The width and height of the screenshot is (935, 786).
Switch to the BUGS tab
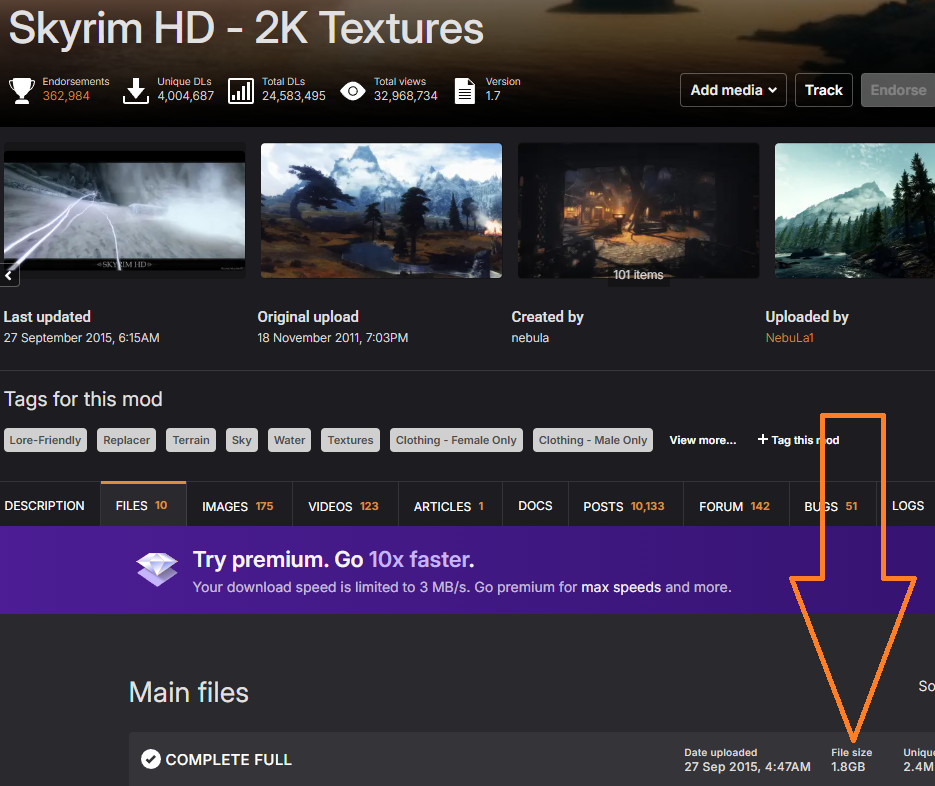coord(832,506)
